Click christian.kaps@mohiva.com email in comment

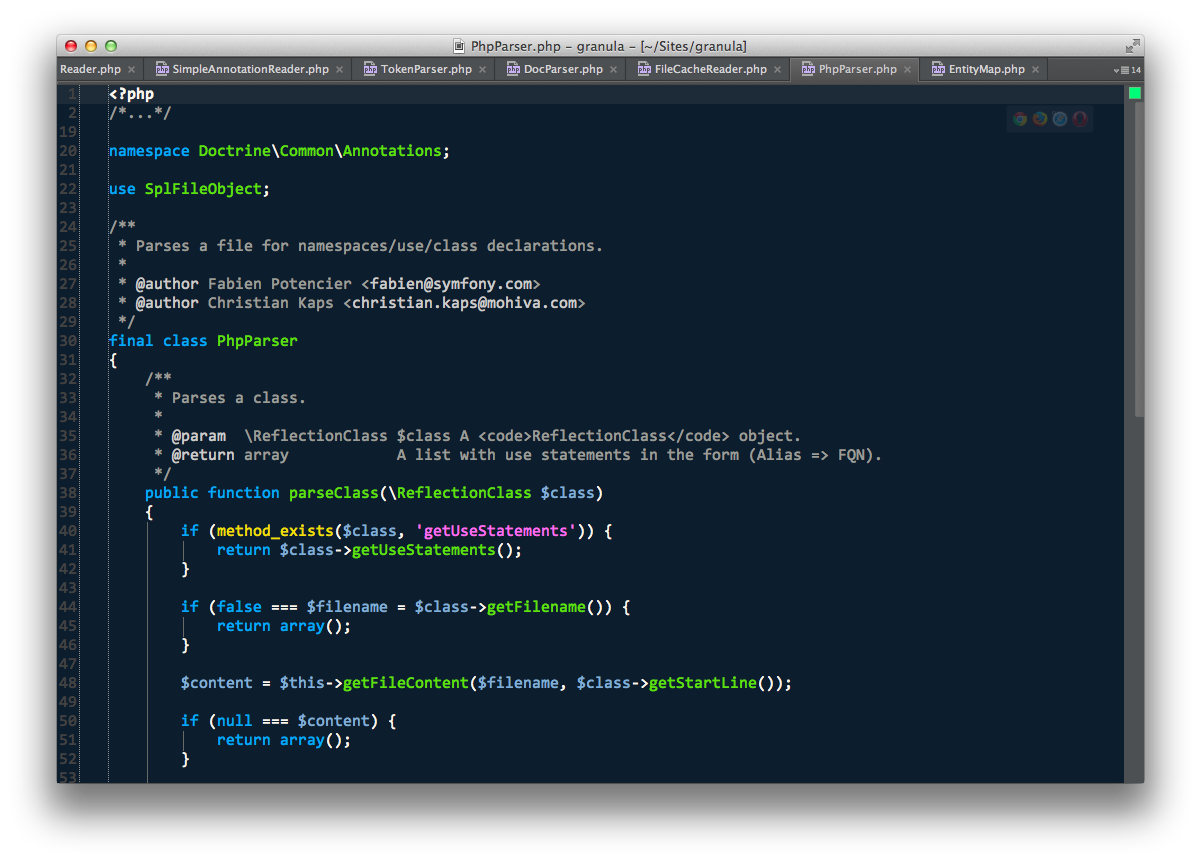point(464,303)
